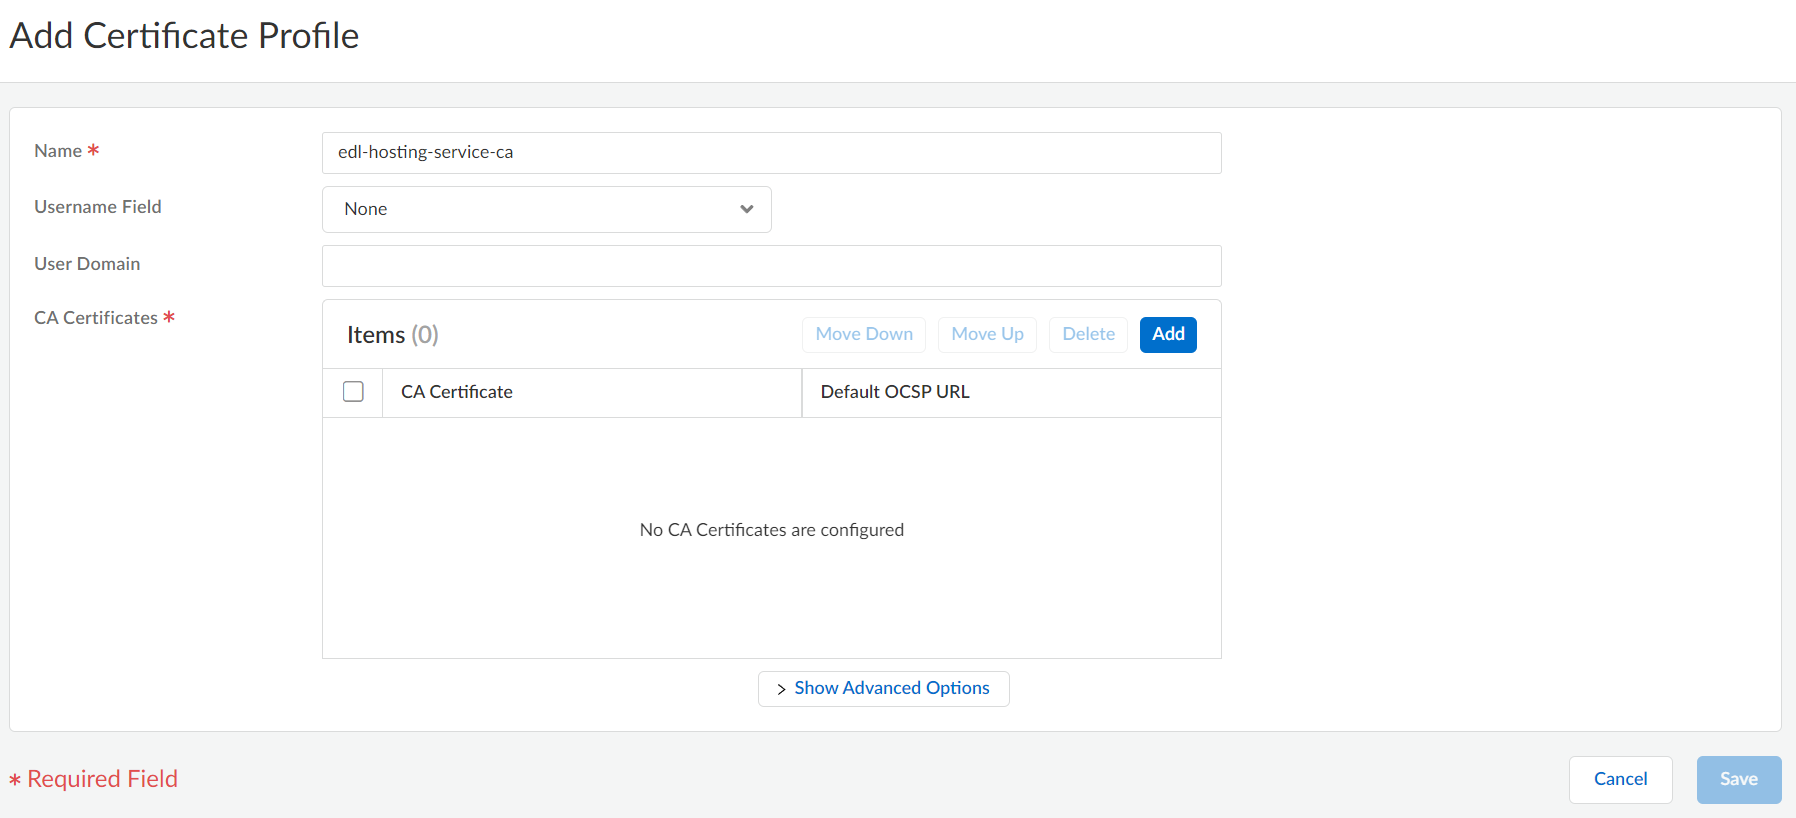Click the Name input field
Viewport: 1796px width, 818px height.
pos(770,153)
